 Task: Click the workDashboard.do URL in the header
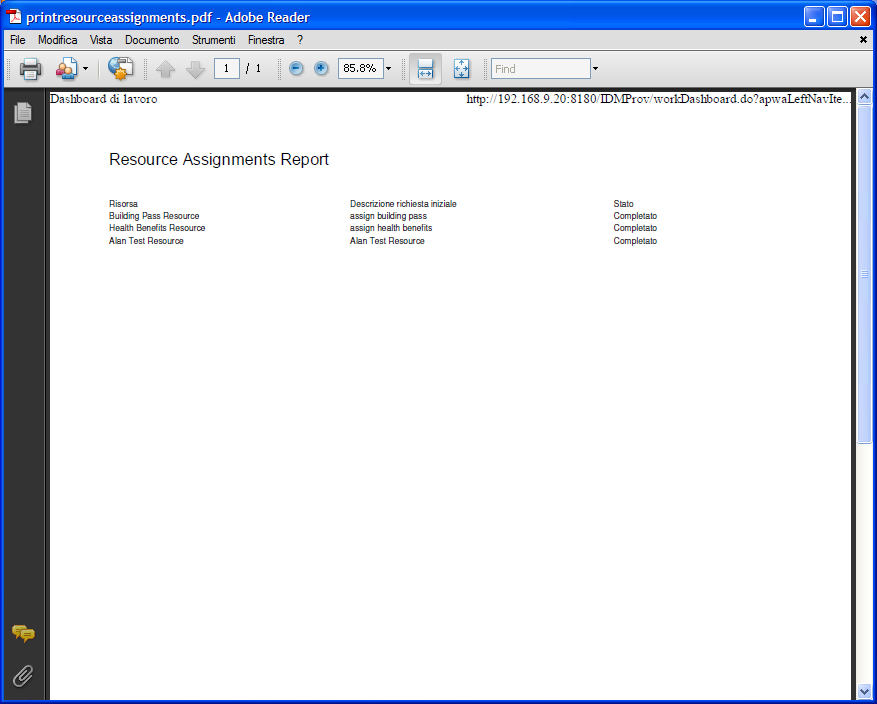[659, 99]
